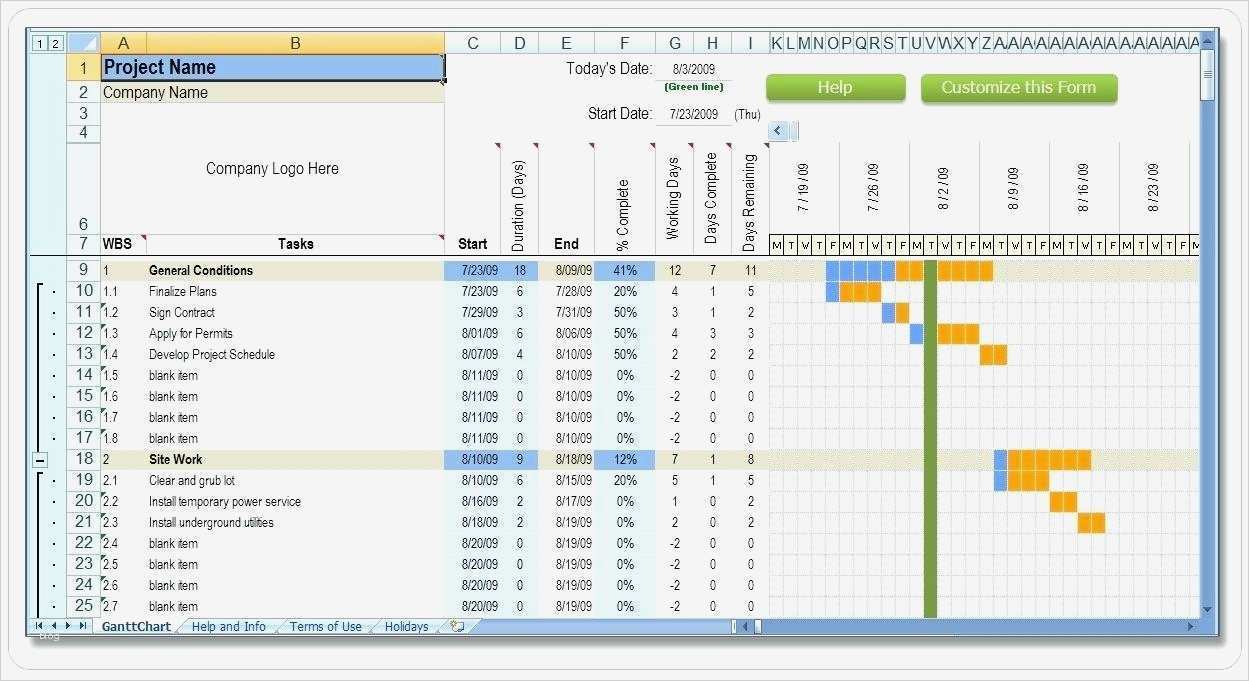Select row 18 header

pyautogui.click(x=84, y=459)
